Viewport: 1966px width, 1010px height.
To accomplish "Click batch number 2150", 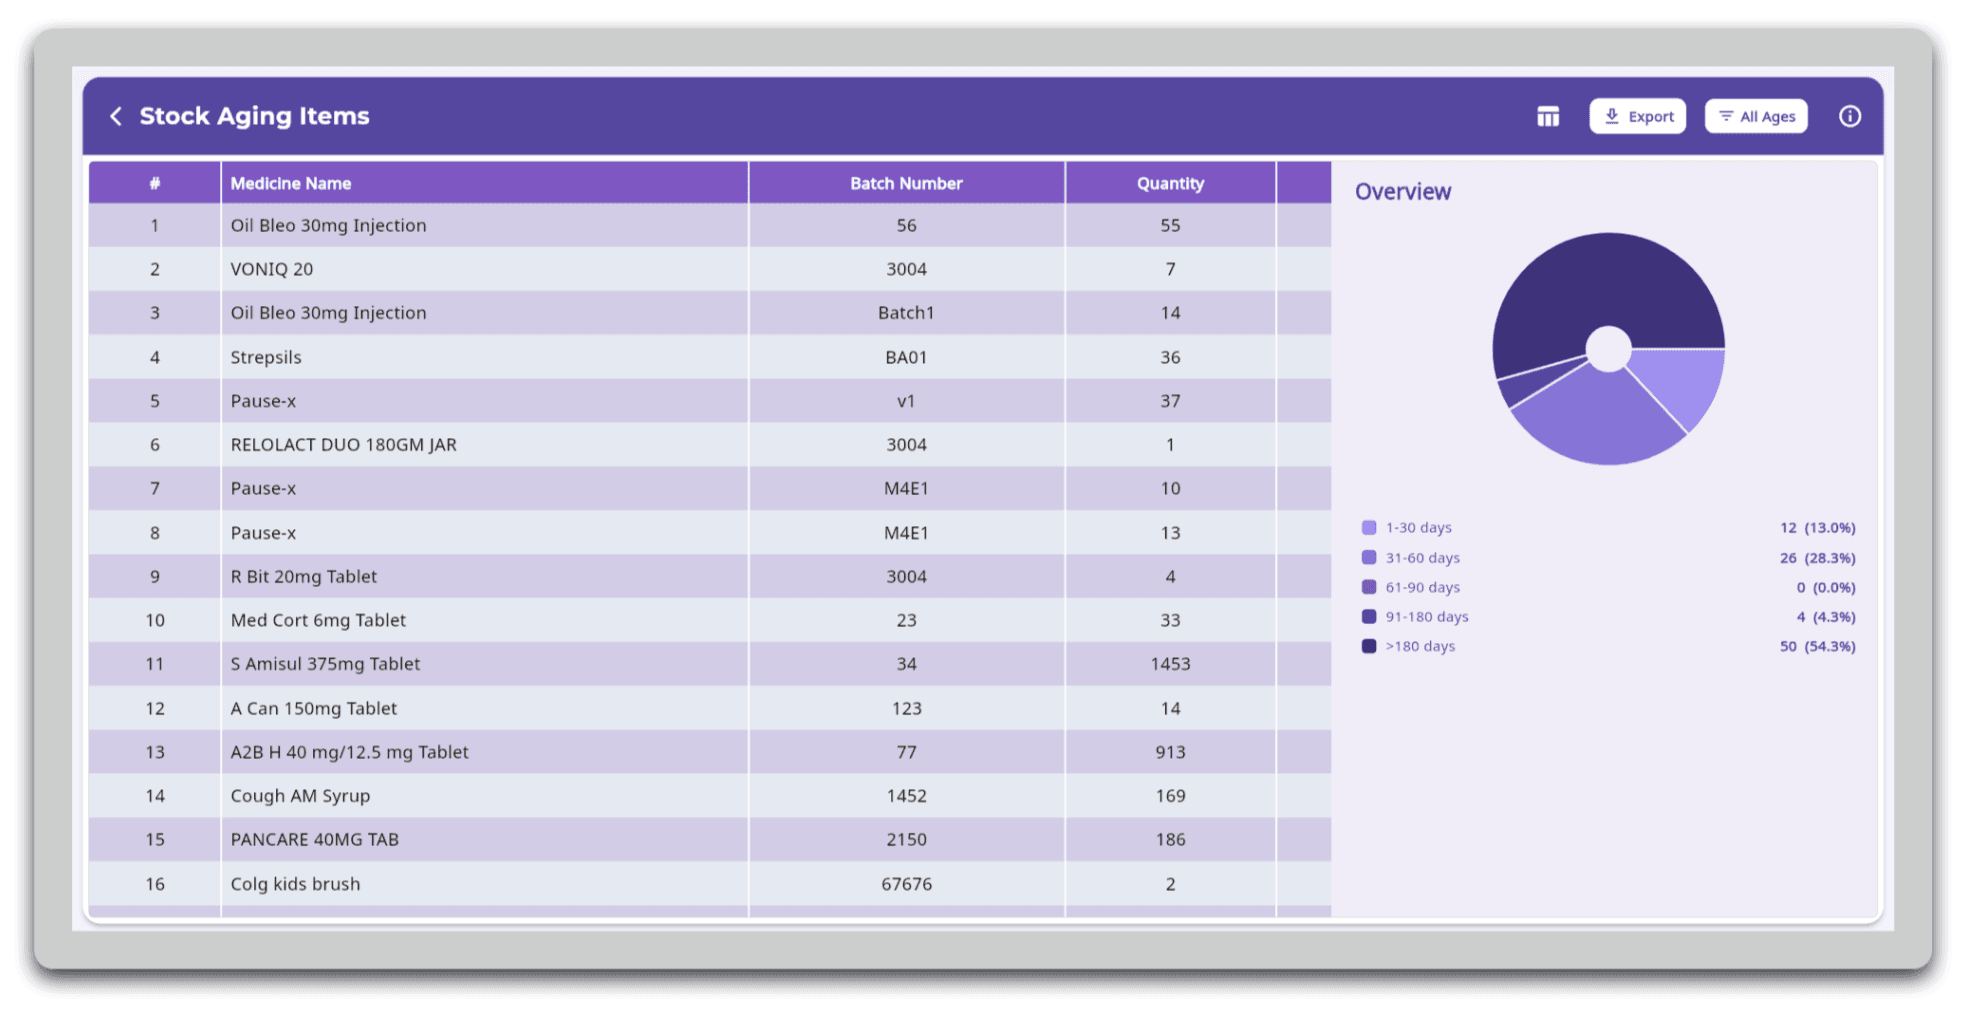I will coord(906,839).
